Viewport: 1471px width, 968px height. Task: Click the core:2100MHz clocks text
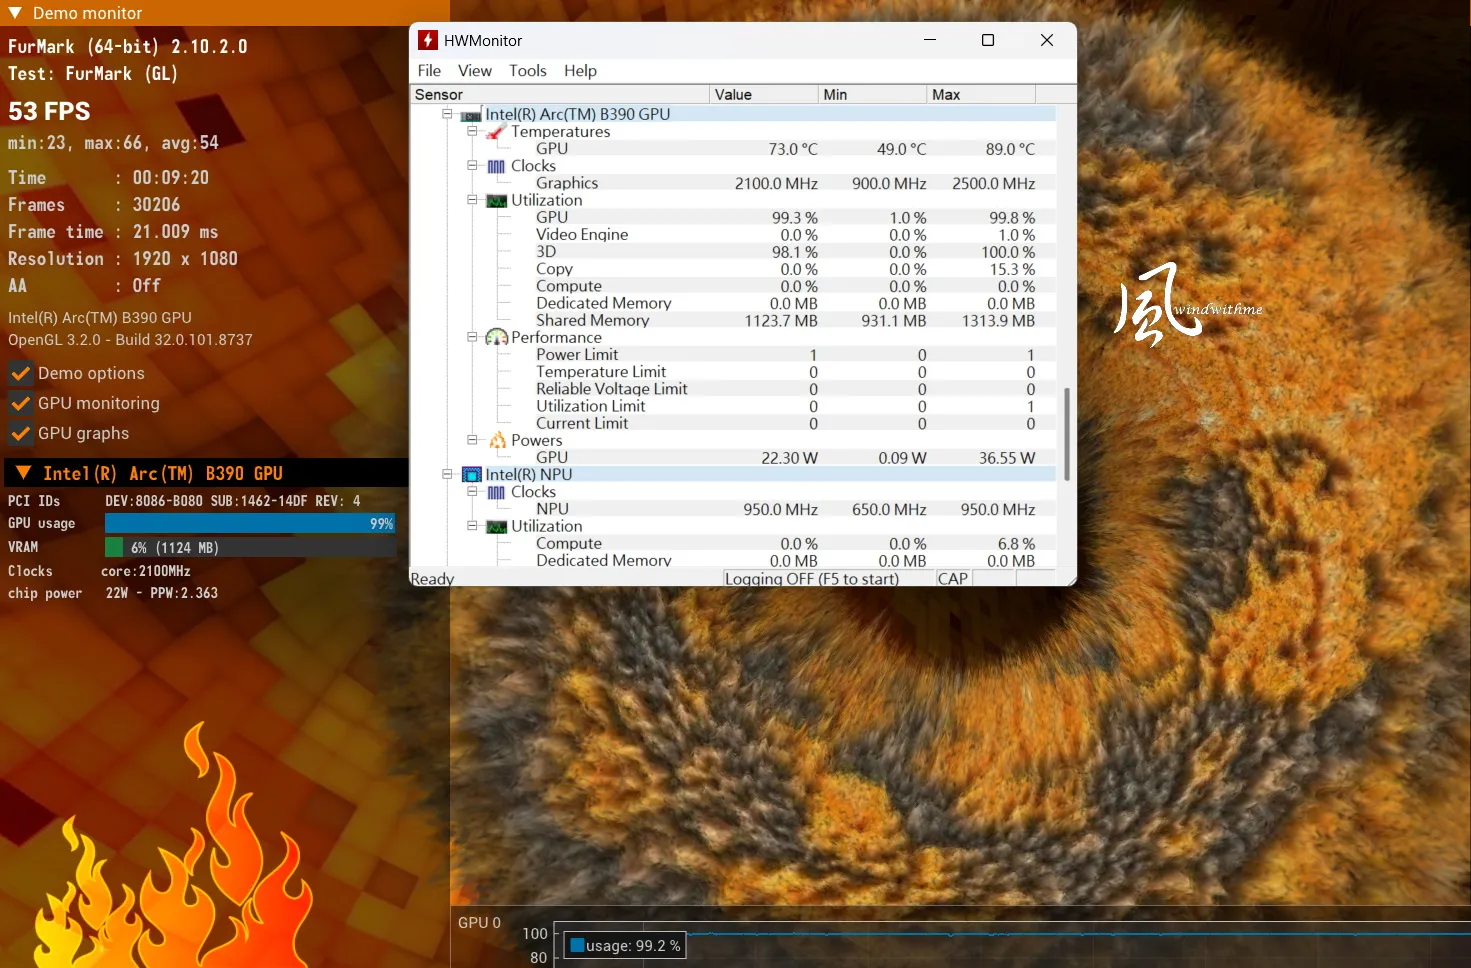click(146, 571)
